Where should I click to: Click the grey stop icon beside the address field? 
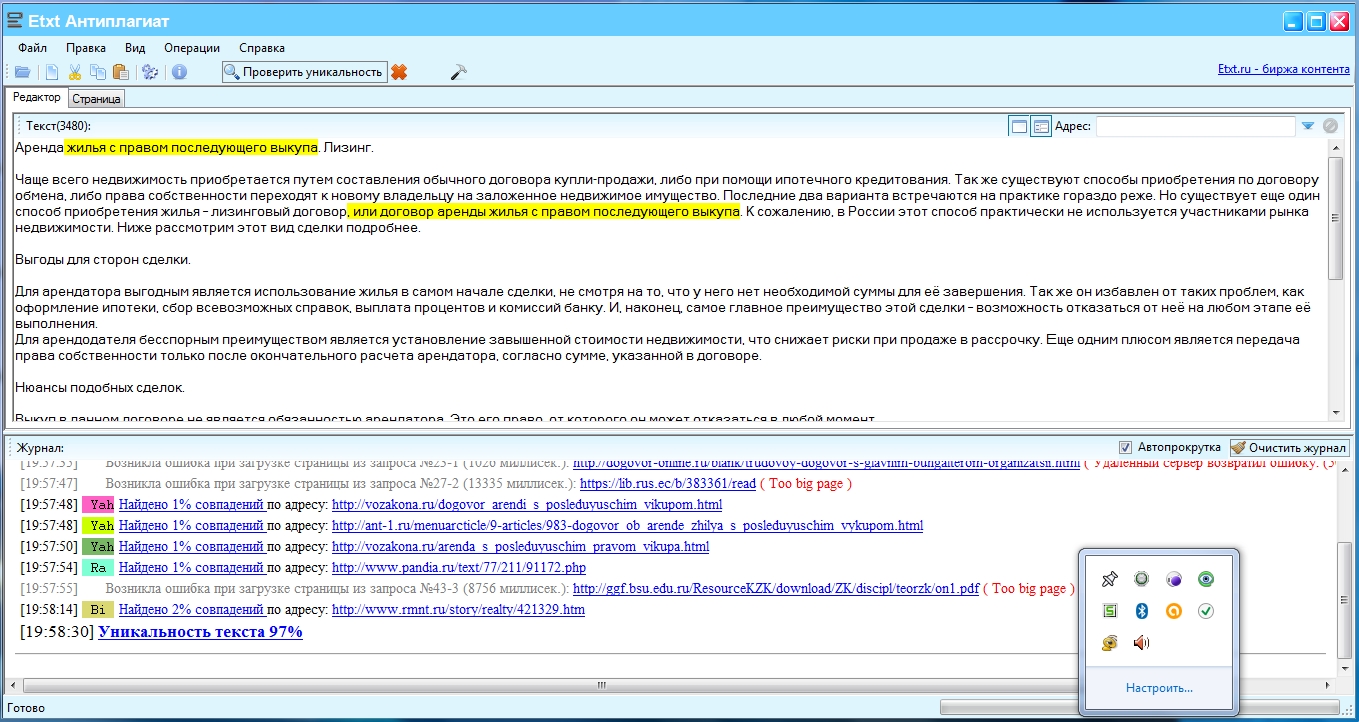[1330, 126]
